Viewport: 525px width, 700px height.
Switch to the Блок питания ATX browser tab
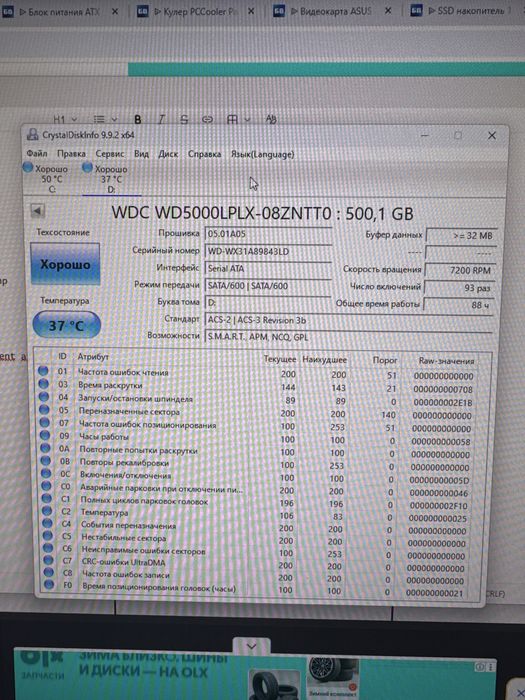(60, 12)
